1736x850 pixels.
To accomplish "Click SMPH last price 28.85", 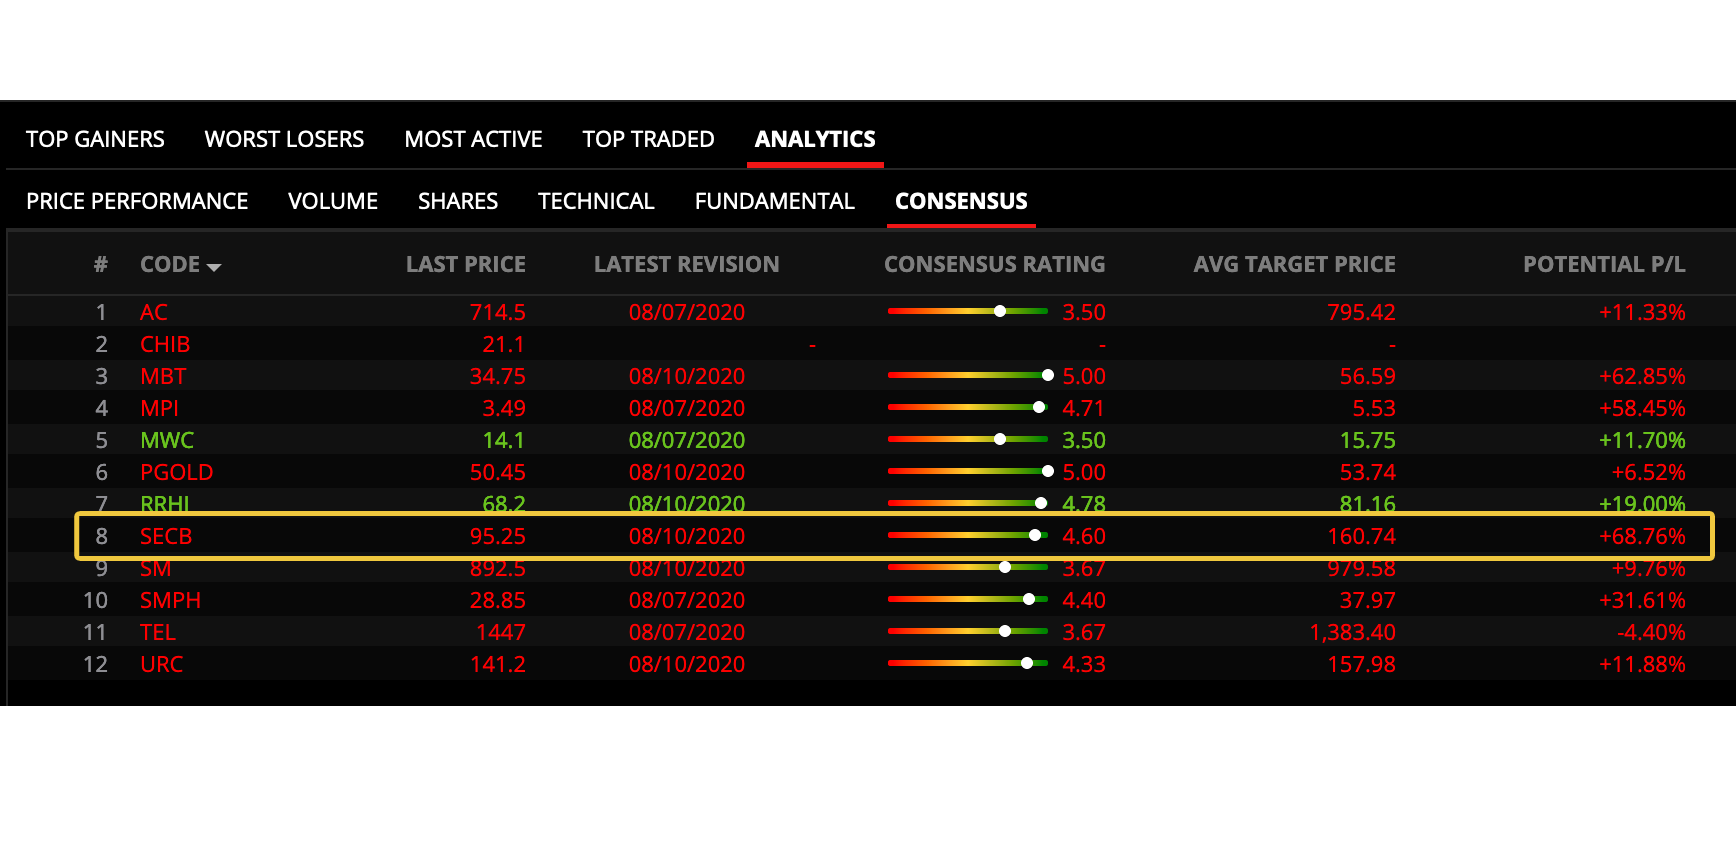I will pos(498,600).
